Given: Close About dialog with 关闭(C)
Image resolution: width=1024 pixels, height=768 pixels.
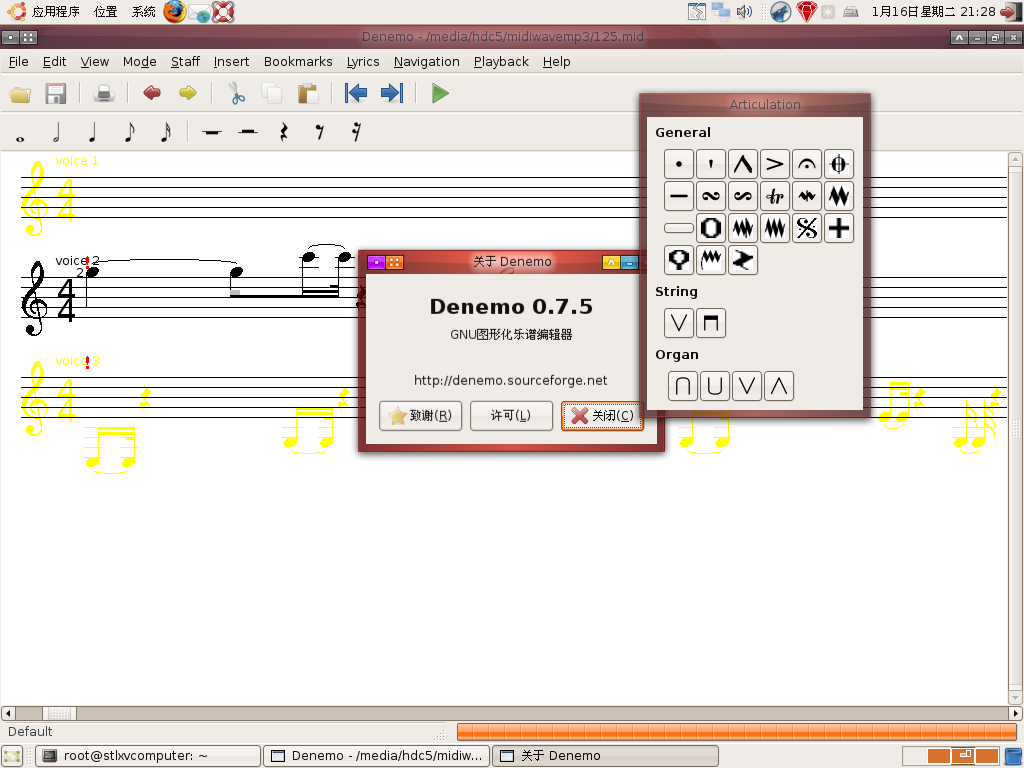Looking at the screenshot, I should [602, 415].
